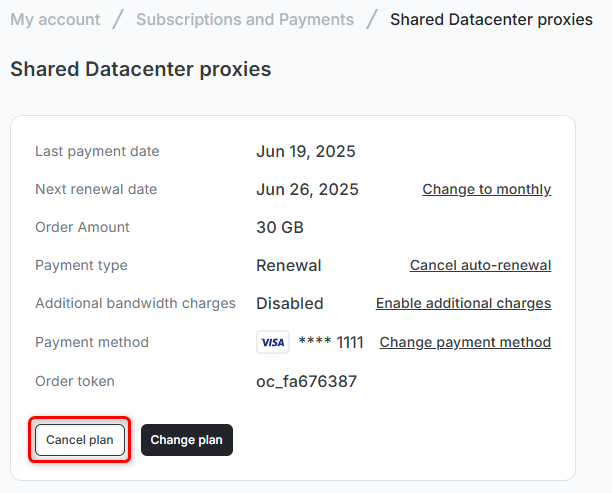Click the Shared Datacenter proxies page heading
Image resolution: width=612 pixels, height=493 pixels.
[140, 69]
